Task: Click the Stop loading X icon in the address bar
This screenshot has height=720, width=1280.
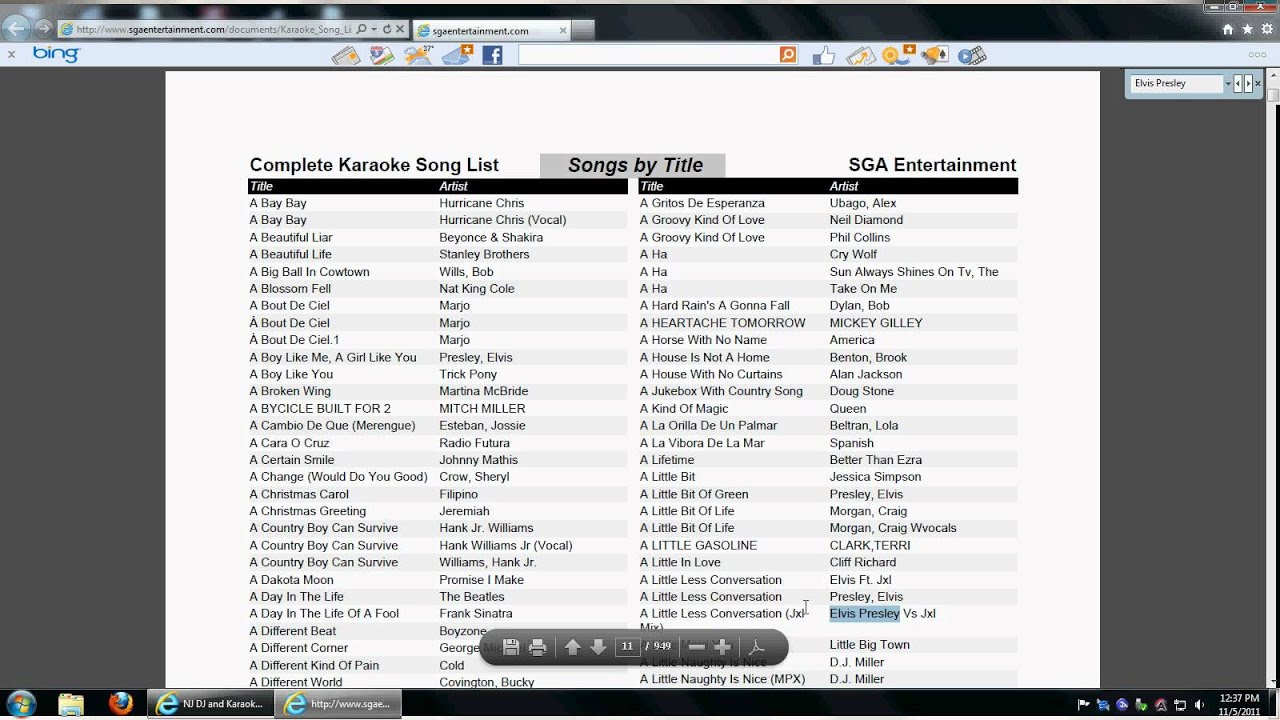Action: coord(400,30)
